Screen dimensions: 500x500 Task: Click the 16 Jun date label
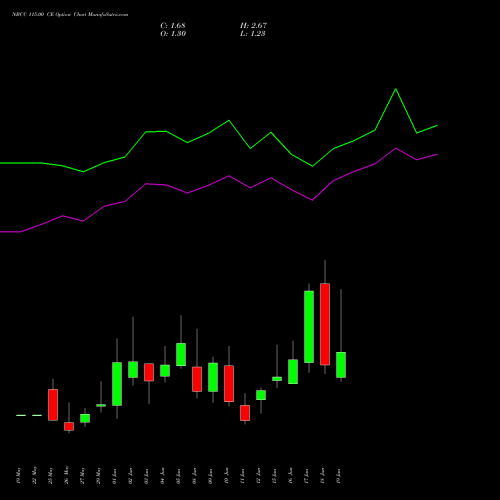click(x=290, y=476)
